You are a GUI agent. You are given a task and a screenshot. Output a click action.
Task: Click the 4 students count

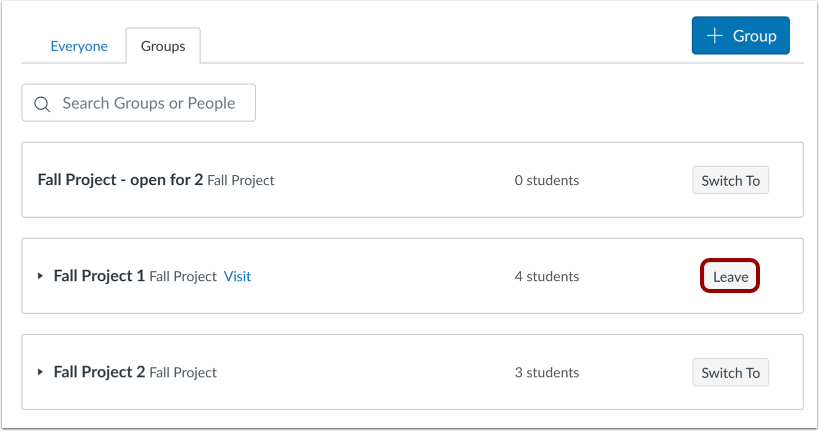pos(546,277)
